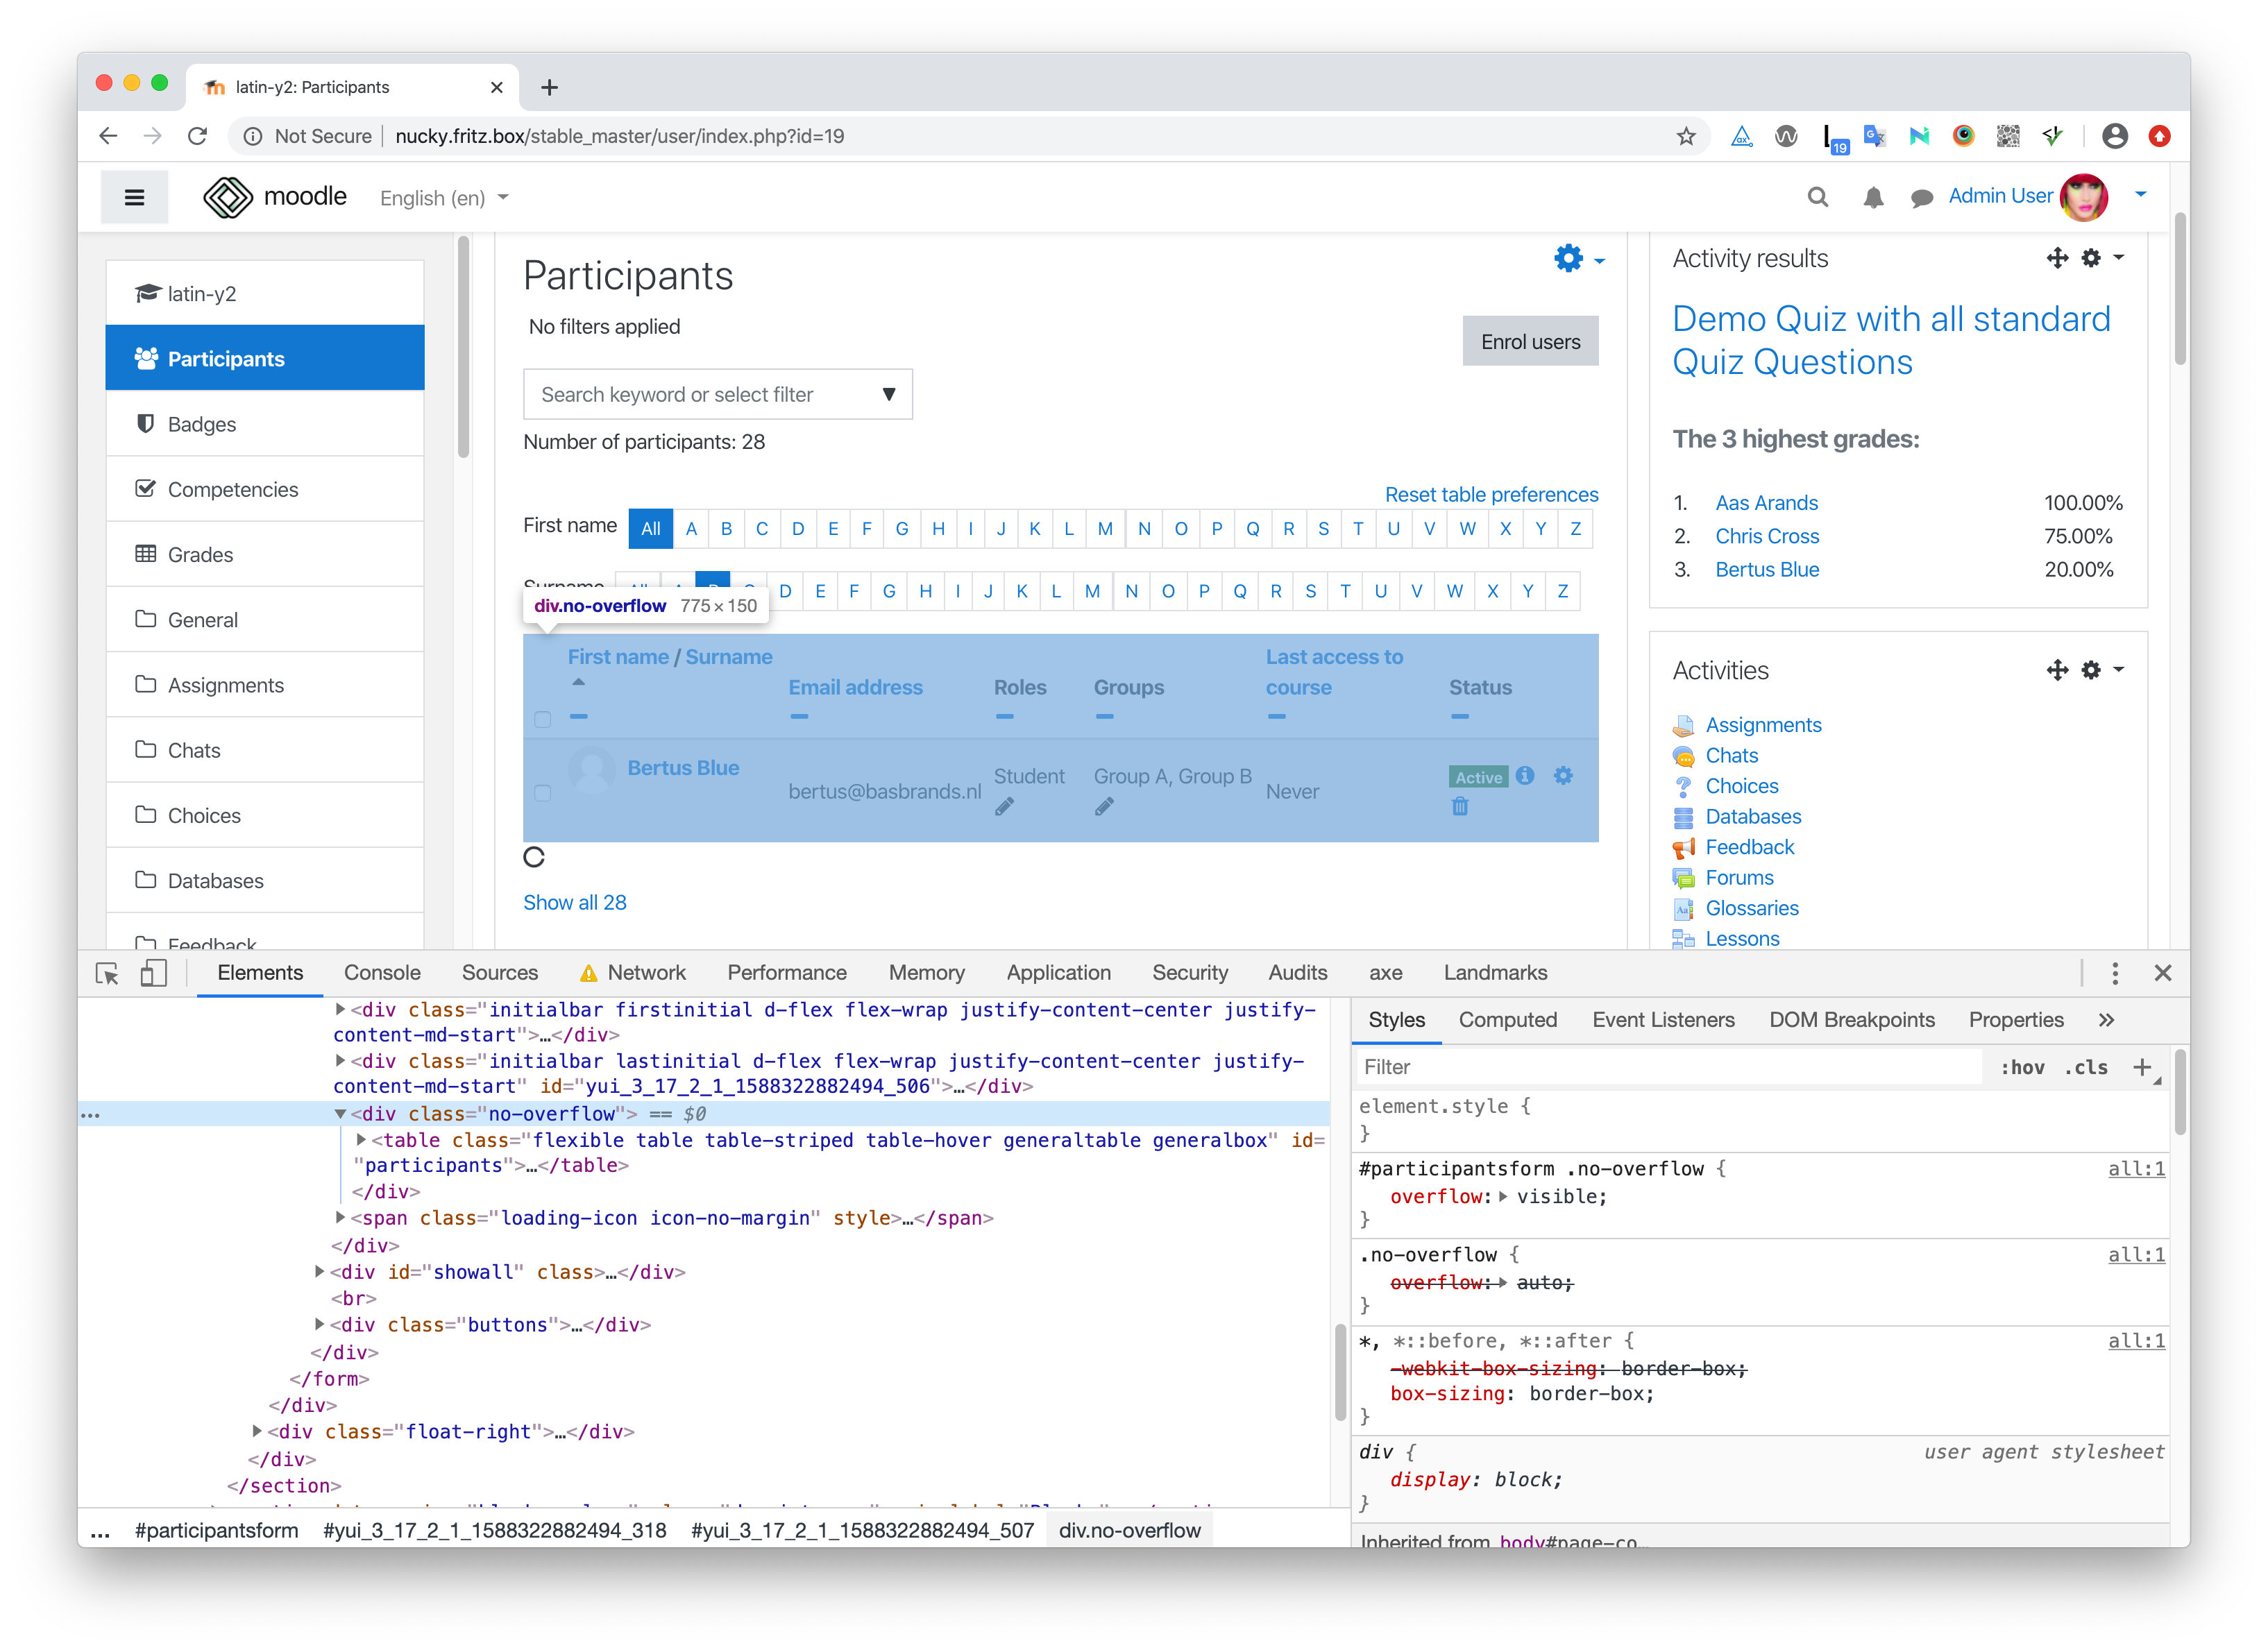Open Aas Arands from highest grades
The image size is (2268, 1650).
(x=1766, y=503)
